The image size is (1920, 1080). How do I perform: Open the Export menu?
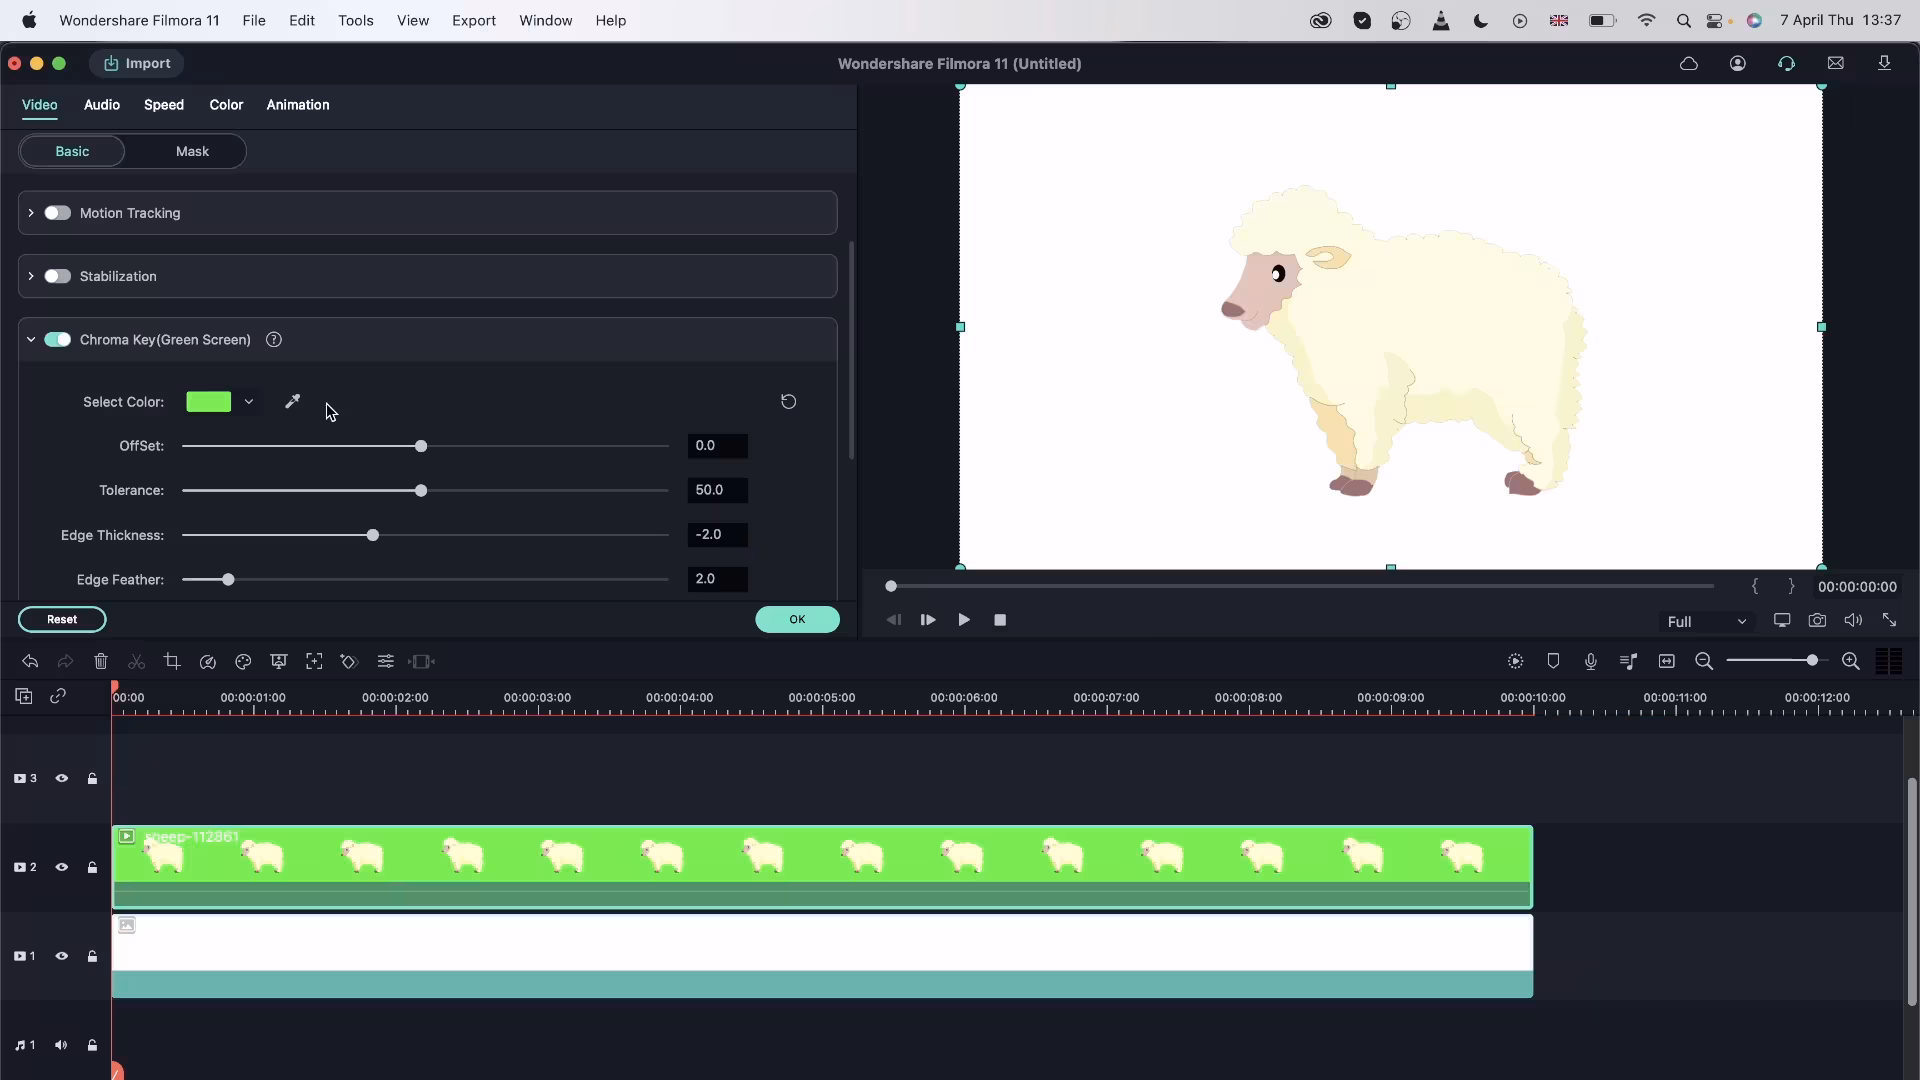[x=473, y=20]
